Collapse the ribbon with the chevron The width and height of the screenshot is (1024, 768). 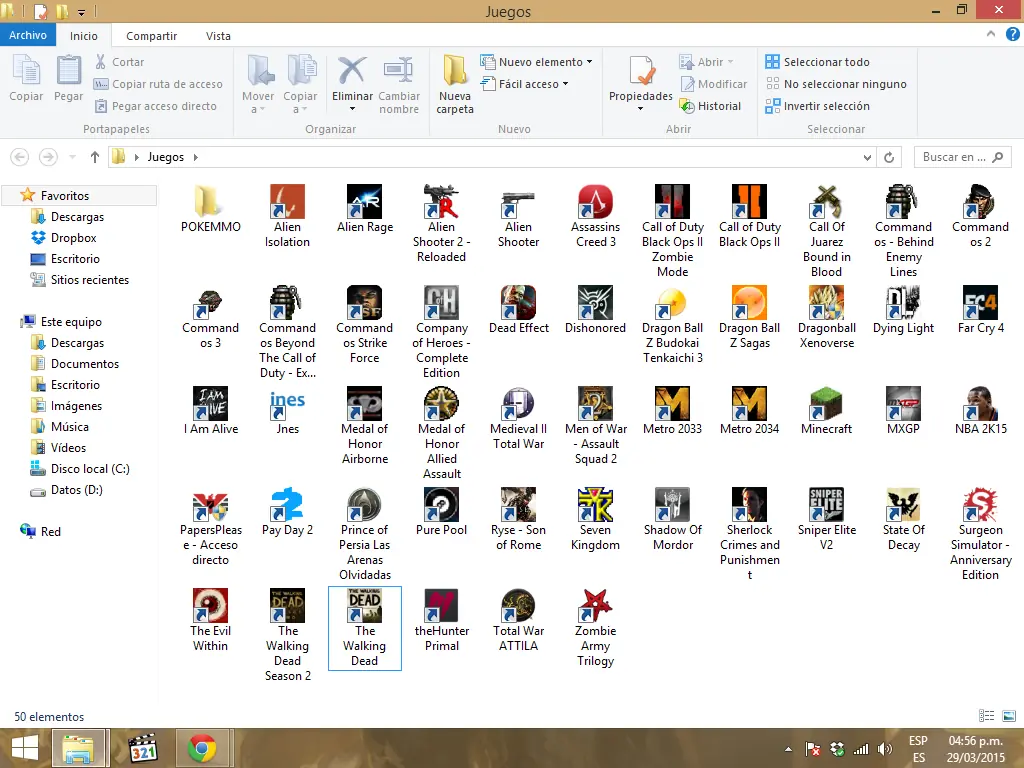pos(991,35)
